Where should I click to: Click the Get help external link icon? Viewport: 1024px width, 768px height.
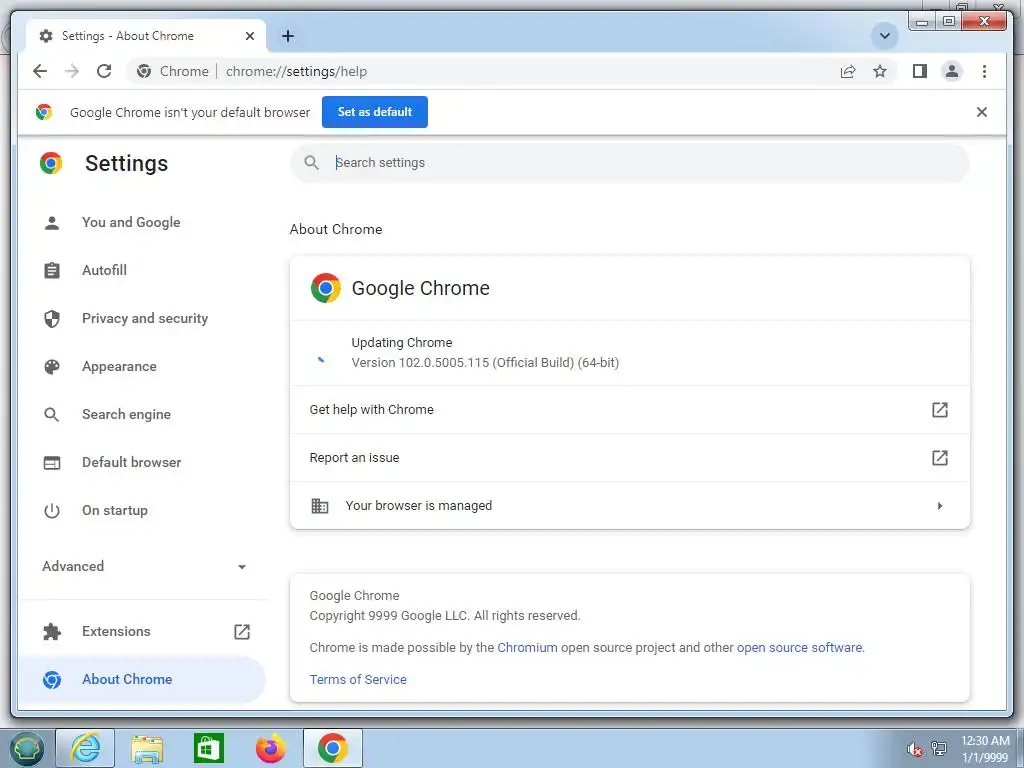tap(939, 409)
